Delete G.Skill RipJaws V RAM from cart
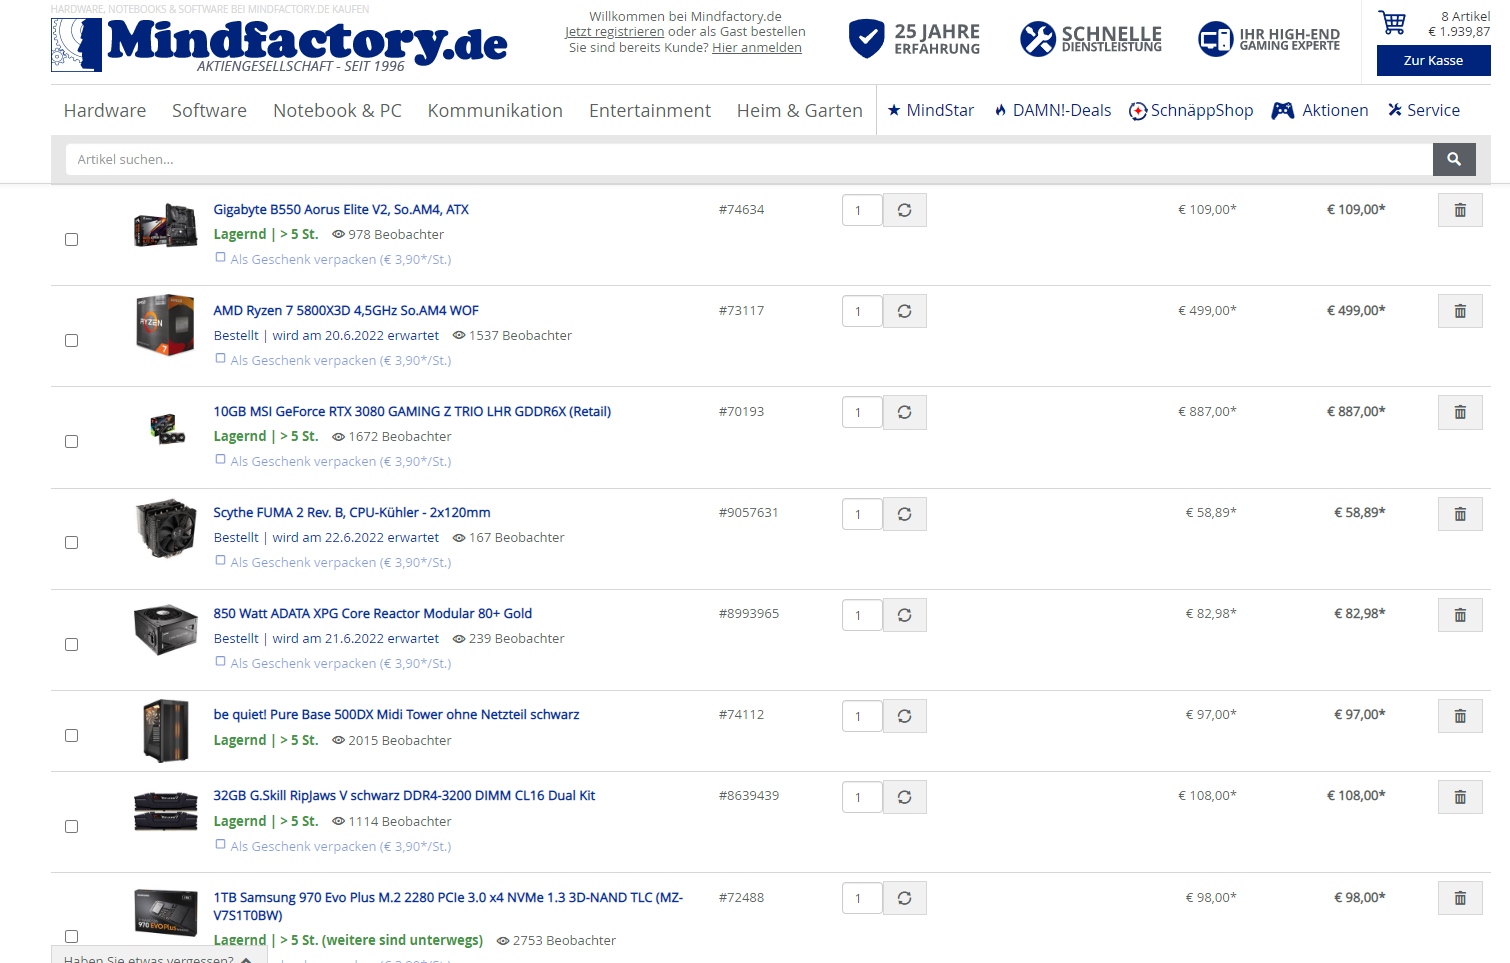 pyautogui.click(x=1460, y=797)
